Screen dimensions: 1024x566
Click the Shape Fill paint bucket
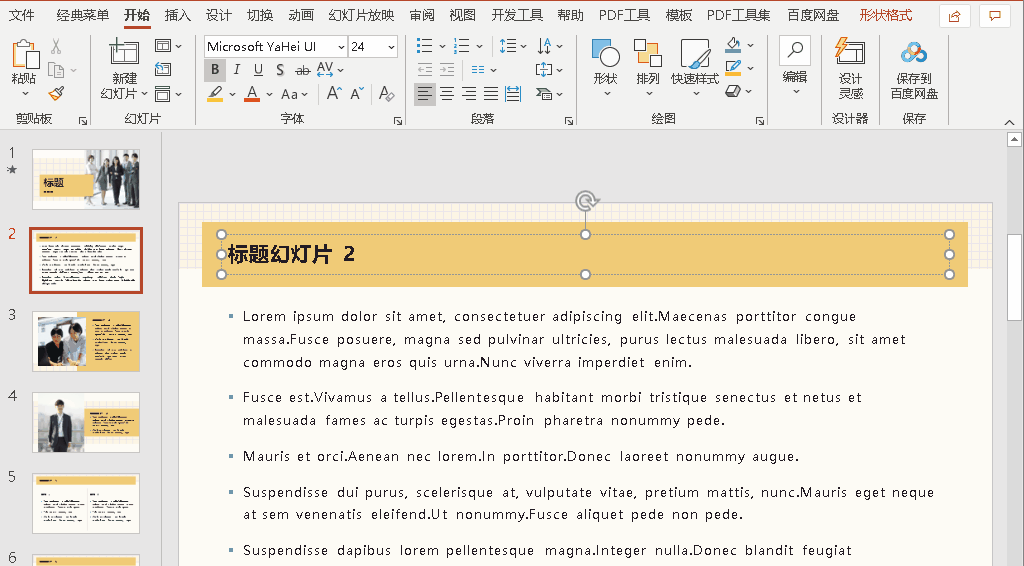(733, 45)
